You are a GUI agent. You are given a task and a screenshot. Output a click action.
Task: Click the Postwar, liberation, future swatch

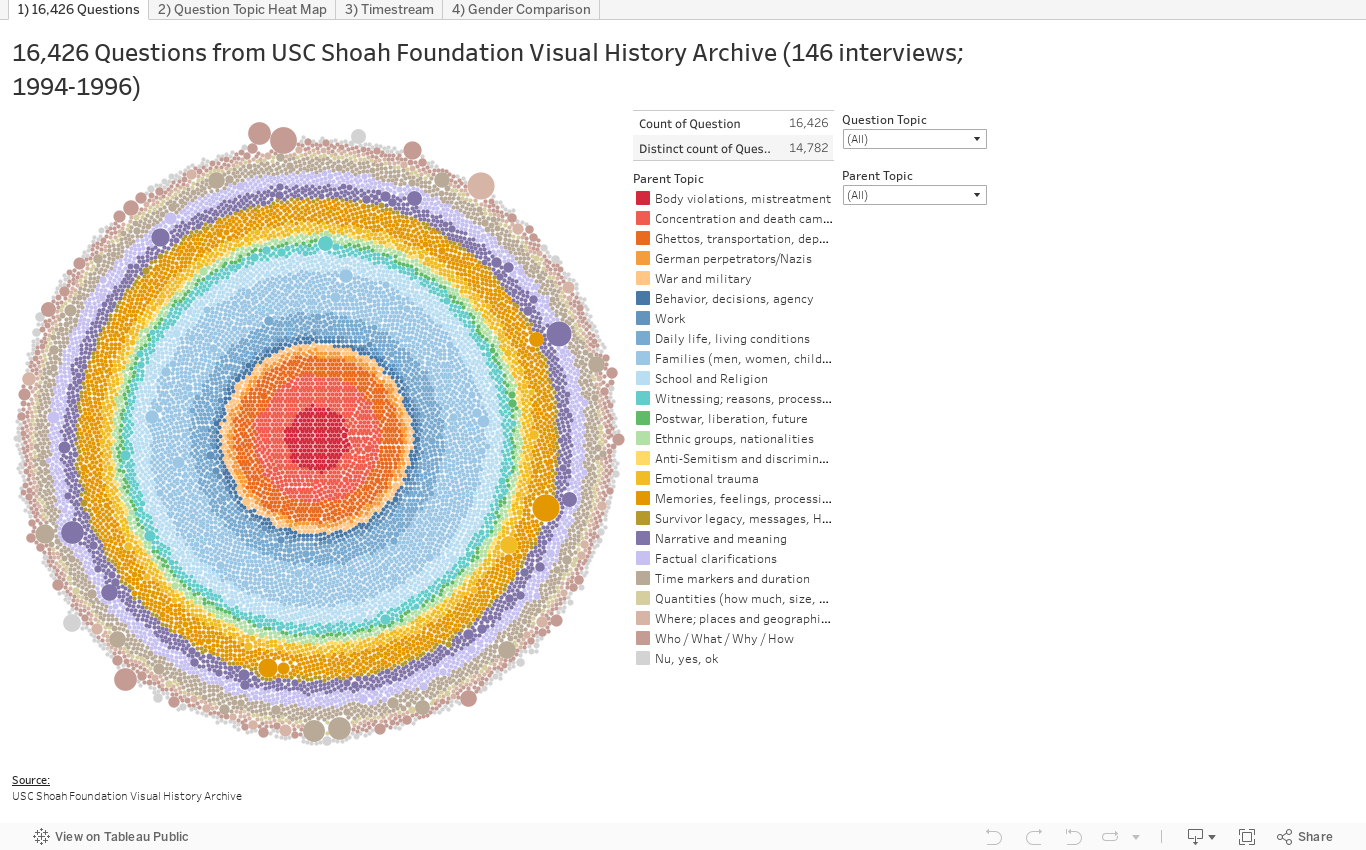coord(643,419)
